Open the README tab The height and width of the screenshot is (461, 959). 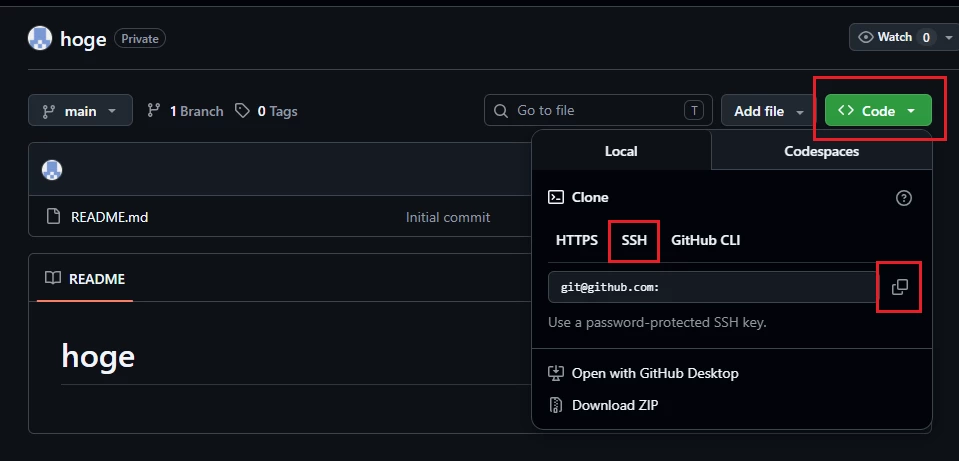(85, 279)
